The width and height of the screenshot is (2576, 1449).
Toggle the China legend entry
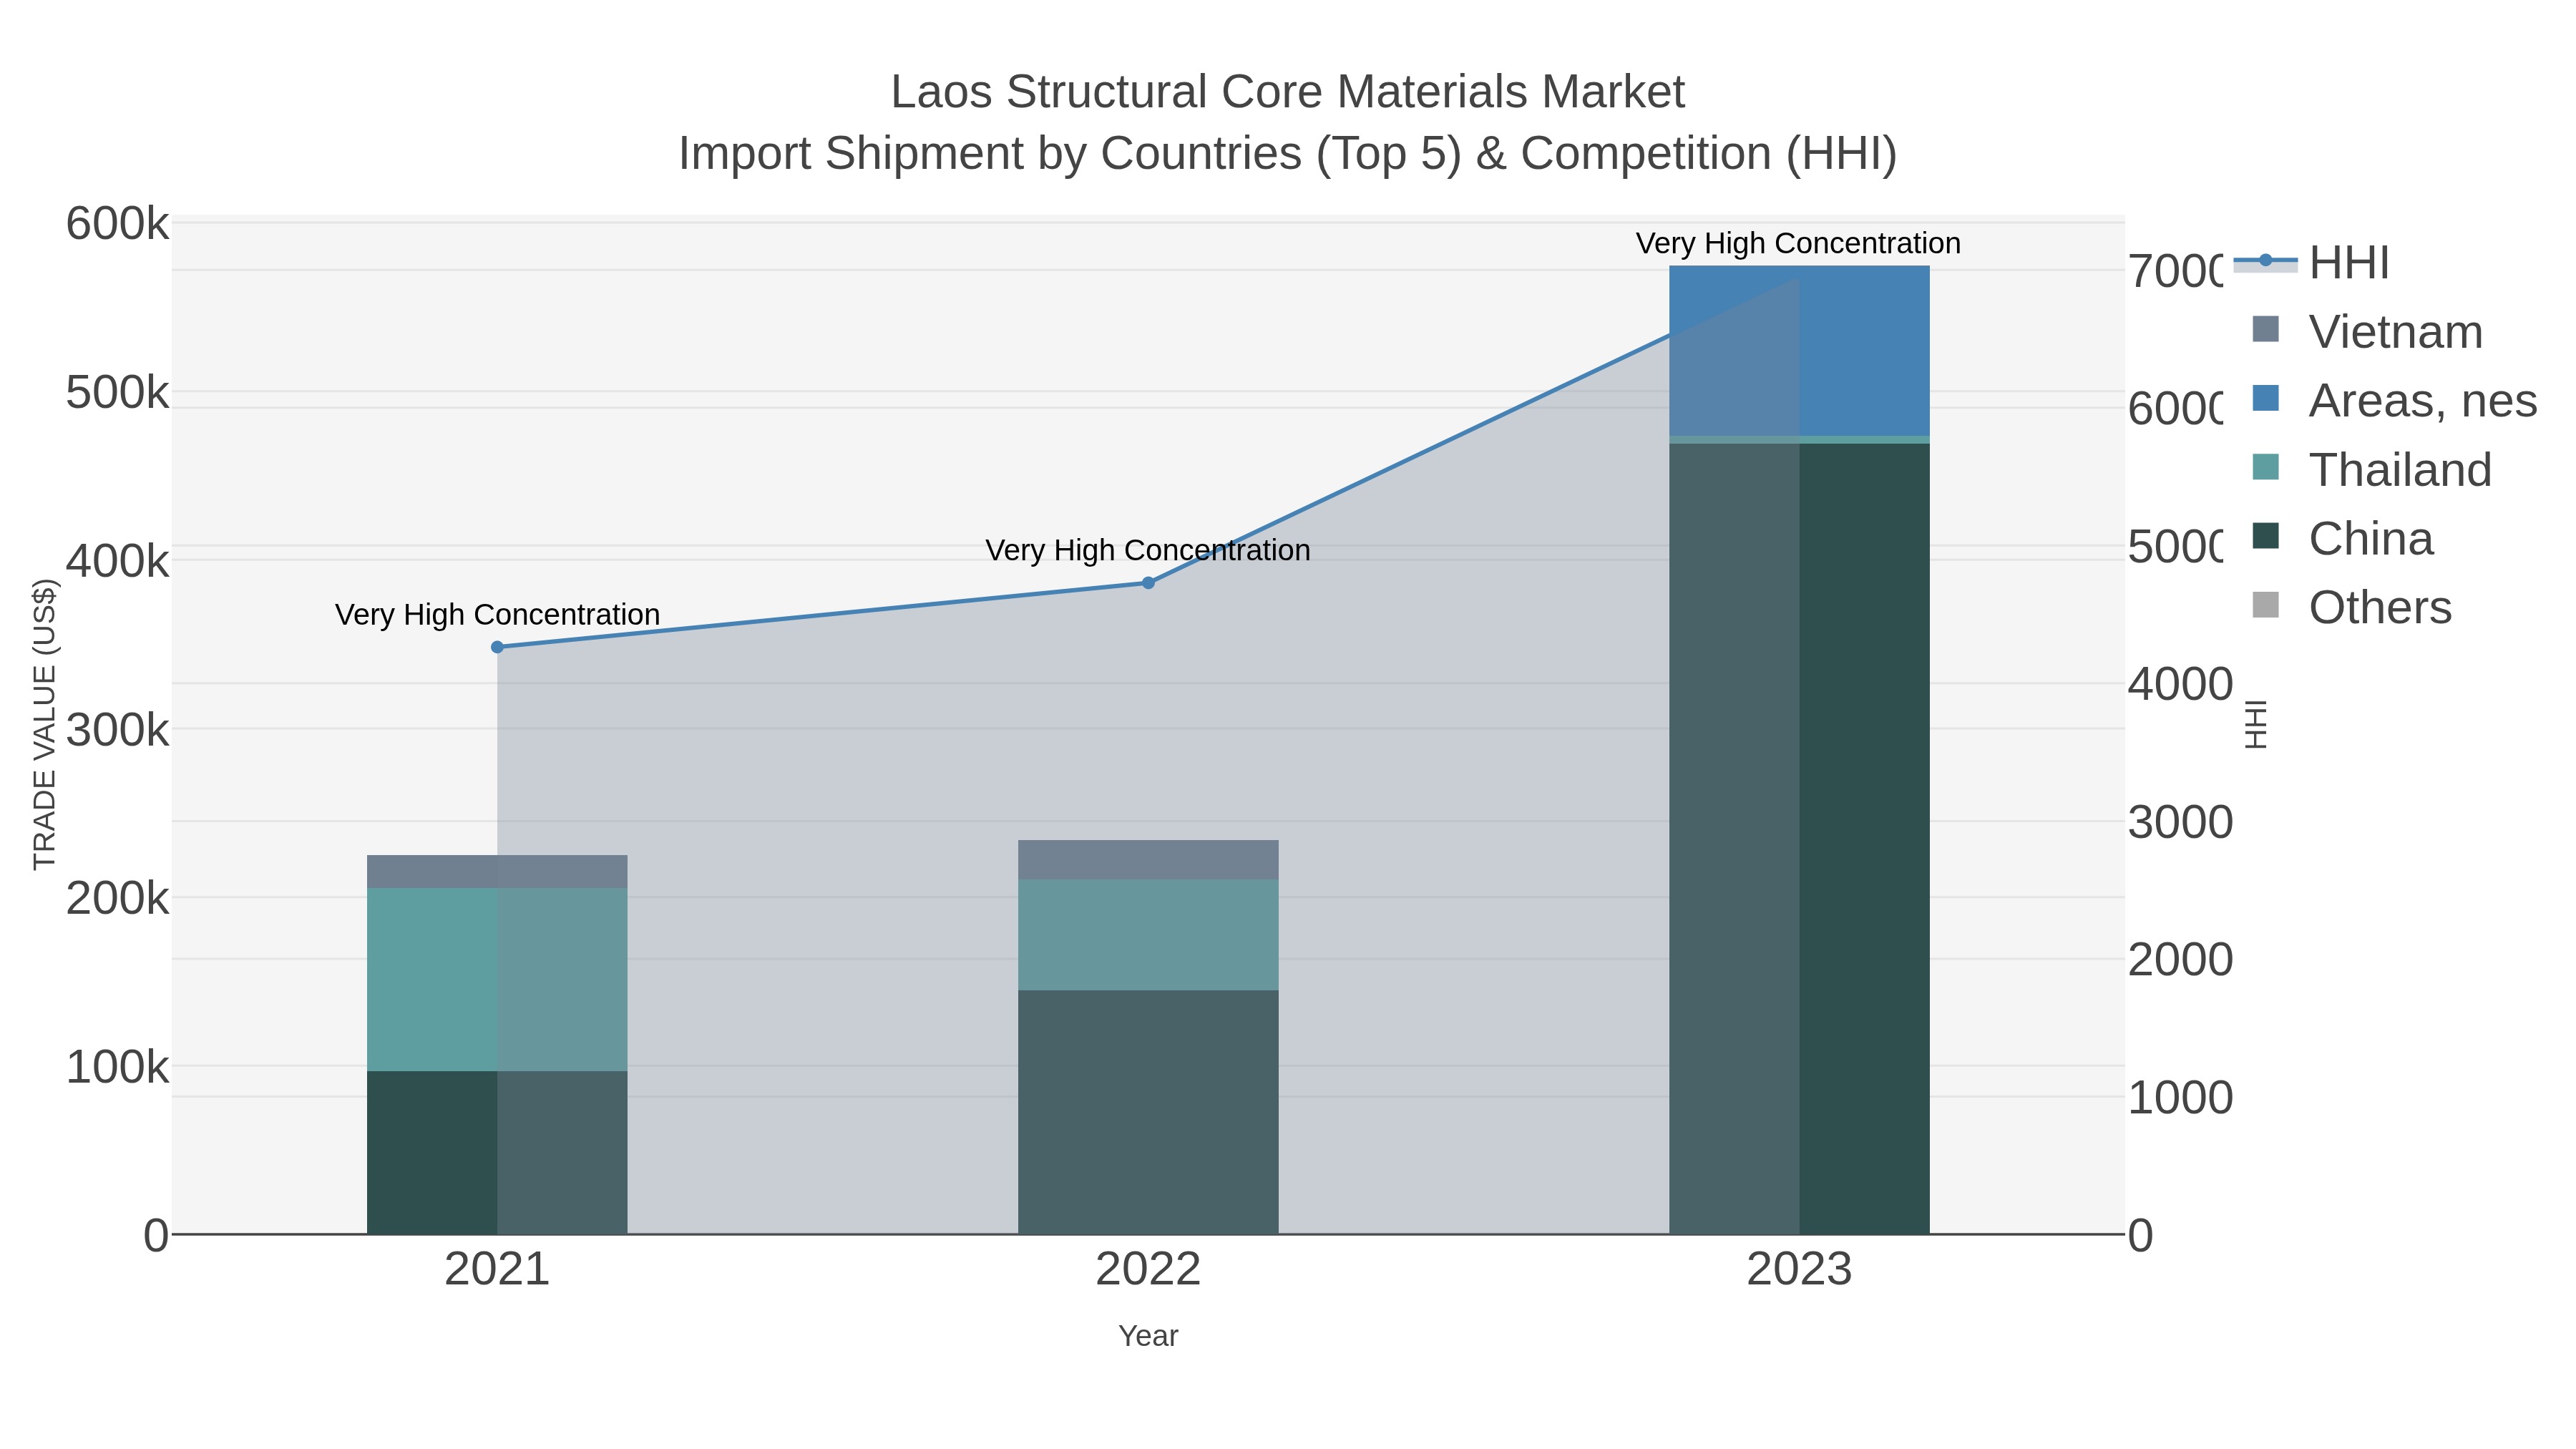[2342, 539]
